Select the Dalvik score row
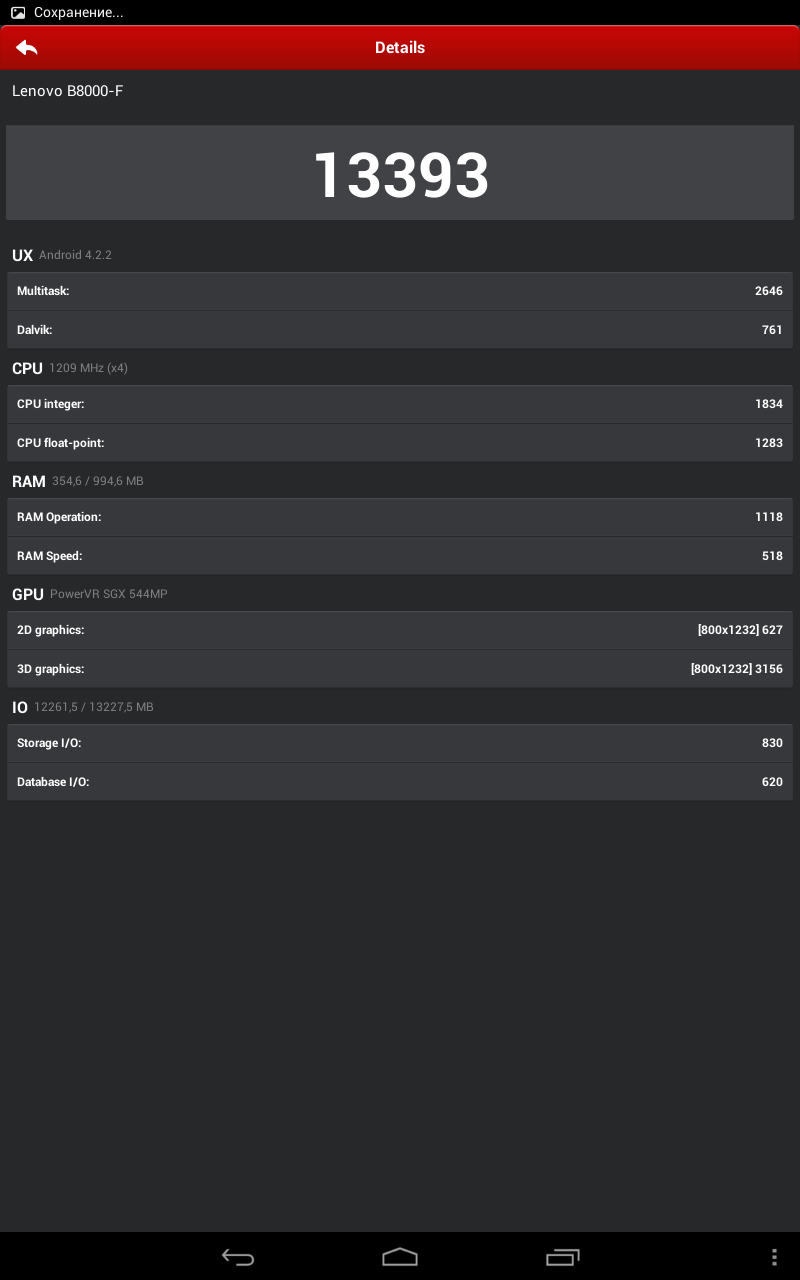800x1280 pixels. [x=400, y=329]
